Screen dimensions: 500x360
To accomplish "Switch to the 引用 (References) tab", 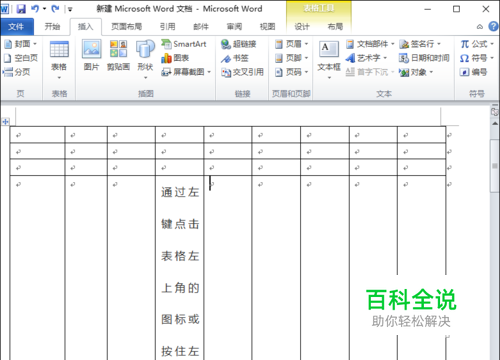I will coord(167,27).
